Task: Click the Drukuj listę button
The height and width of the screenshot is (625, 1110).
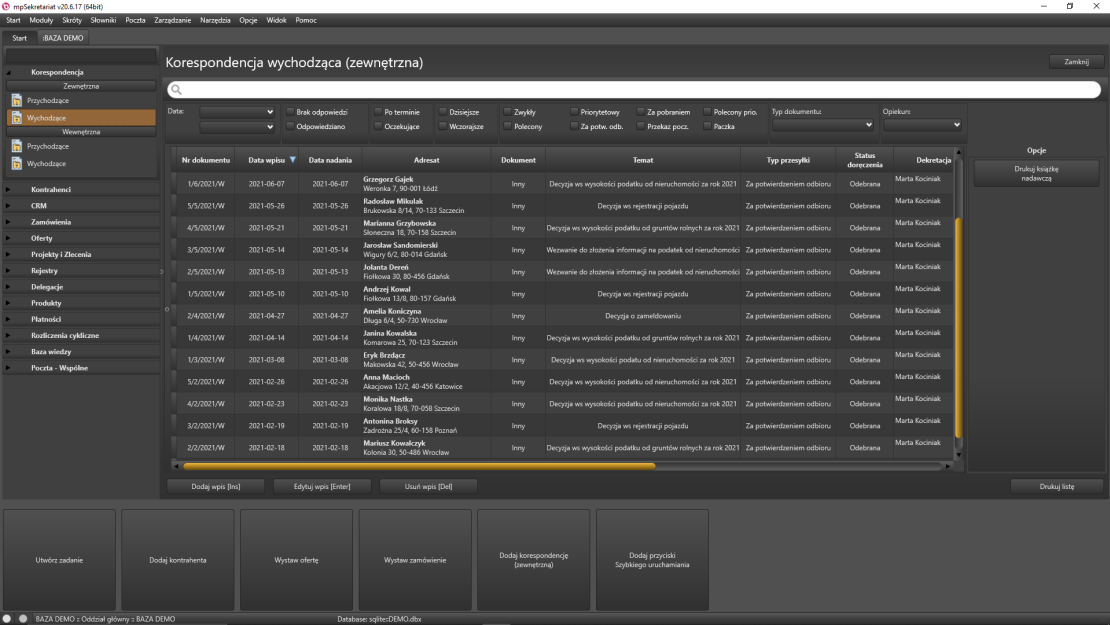Action: [1057, 486]
